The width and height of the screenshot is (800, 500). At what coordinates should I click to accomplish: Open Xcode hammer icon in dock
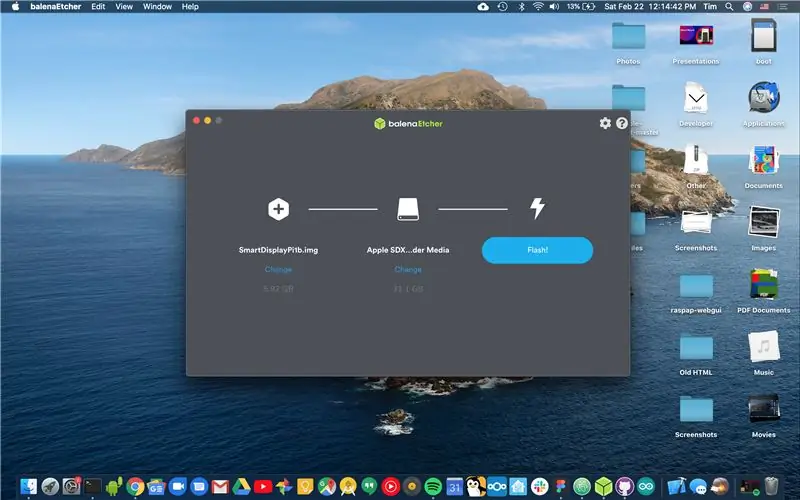click(677, 486)
